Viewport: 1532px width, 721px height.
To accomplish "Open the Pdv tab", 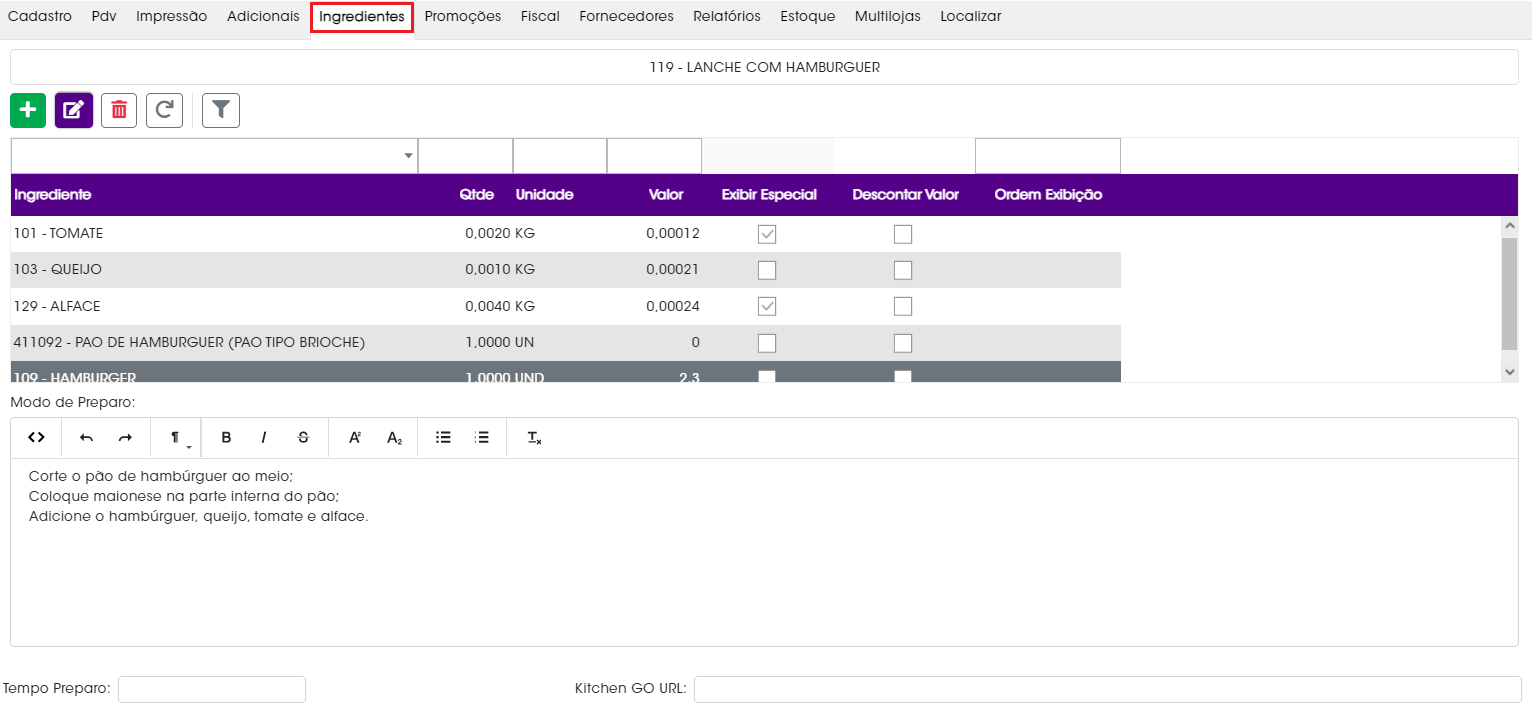I will click(104, 17).
